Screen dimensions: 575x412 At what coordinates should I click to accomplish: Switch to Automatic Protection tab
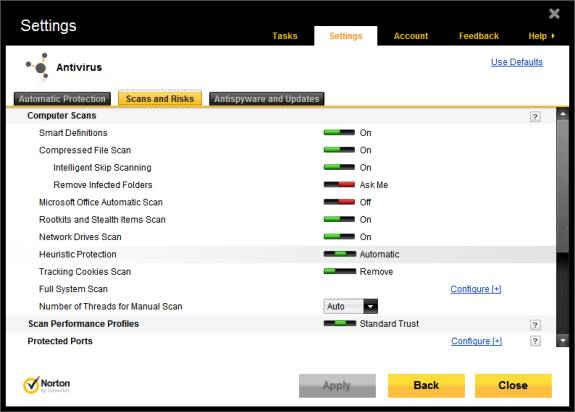[62, 99]
